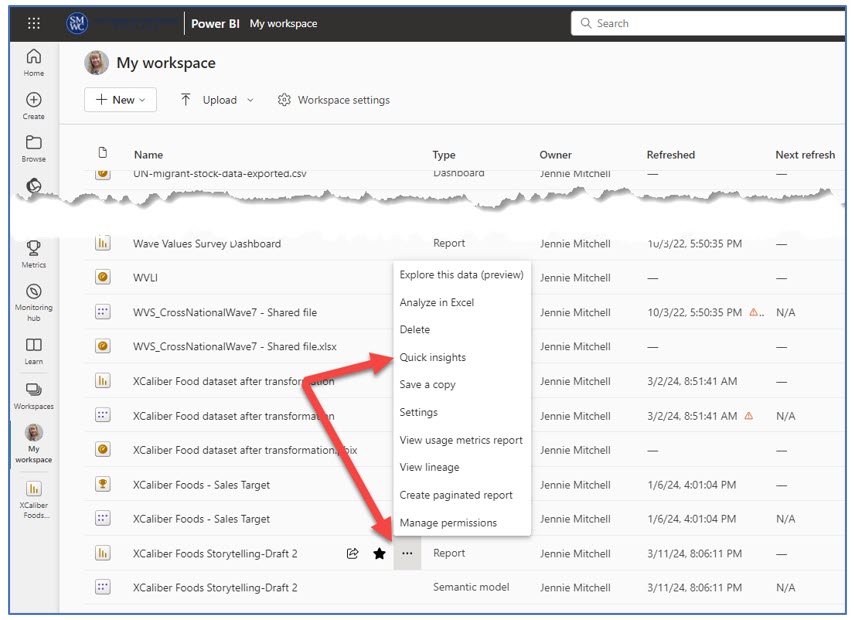
Task: Open WVS_CrossNationalWave7 - Shared file.xlsx
Action: pos(234,347)
